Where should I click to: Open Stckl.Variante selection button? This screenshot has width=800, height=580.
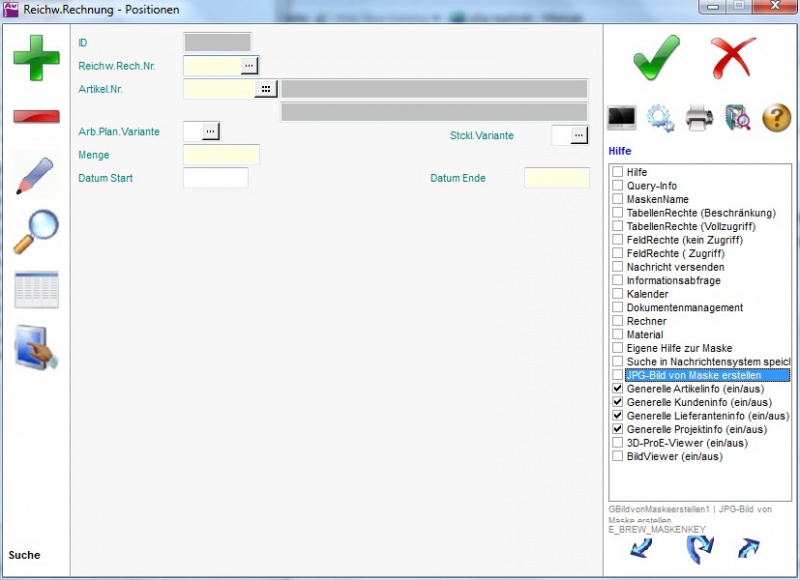pos(579,135)
